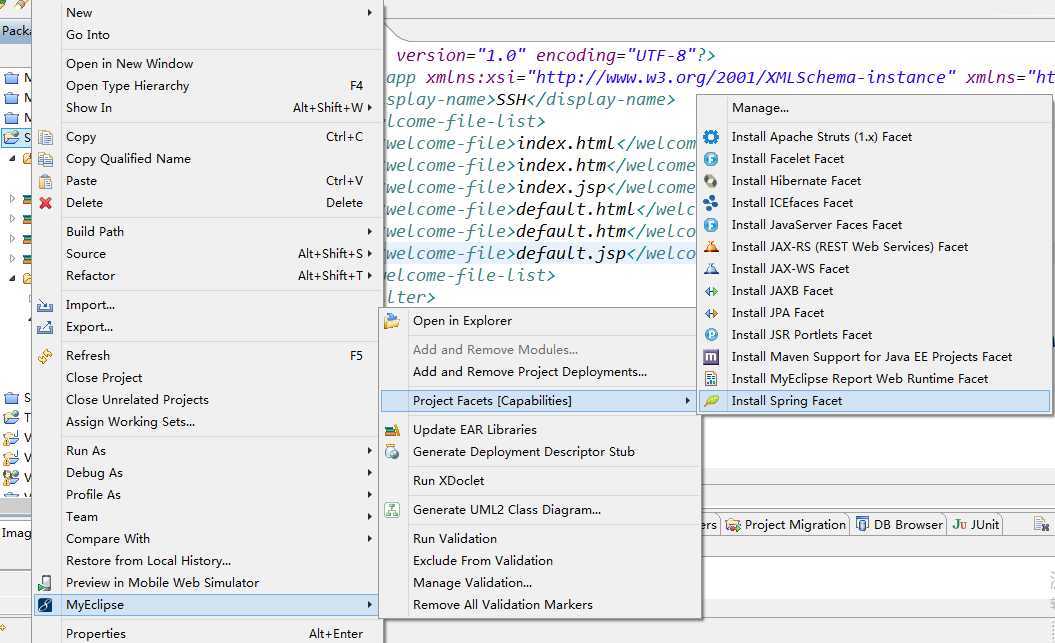
Task: Click the Apache Struts gear icon
Action: point(711,137)
